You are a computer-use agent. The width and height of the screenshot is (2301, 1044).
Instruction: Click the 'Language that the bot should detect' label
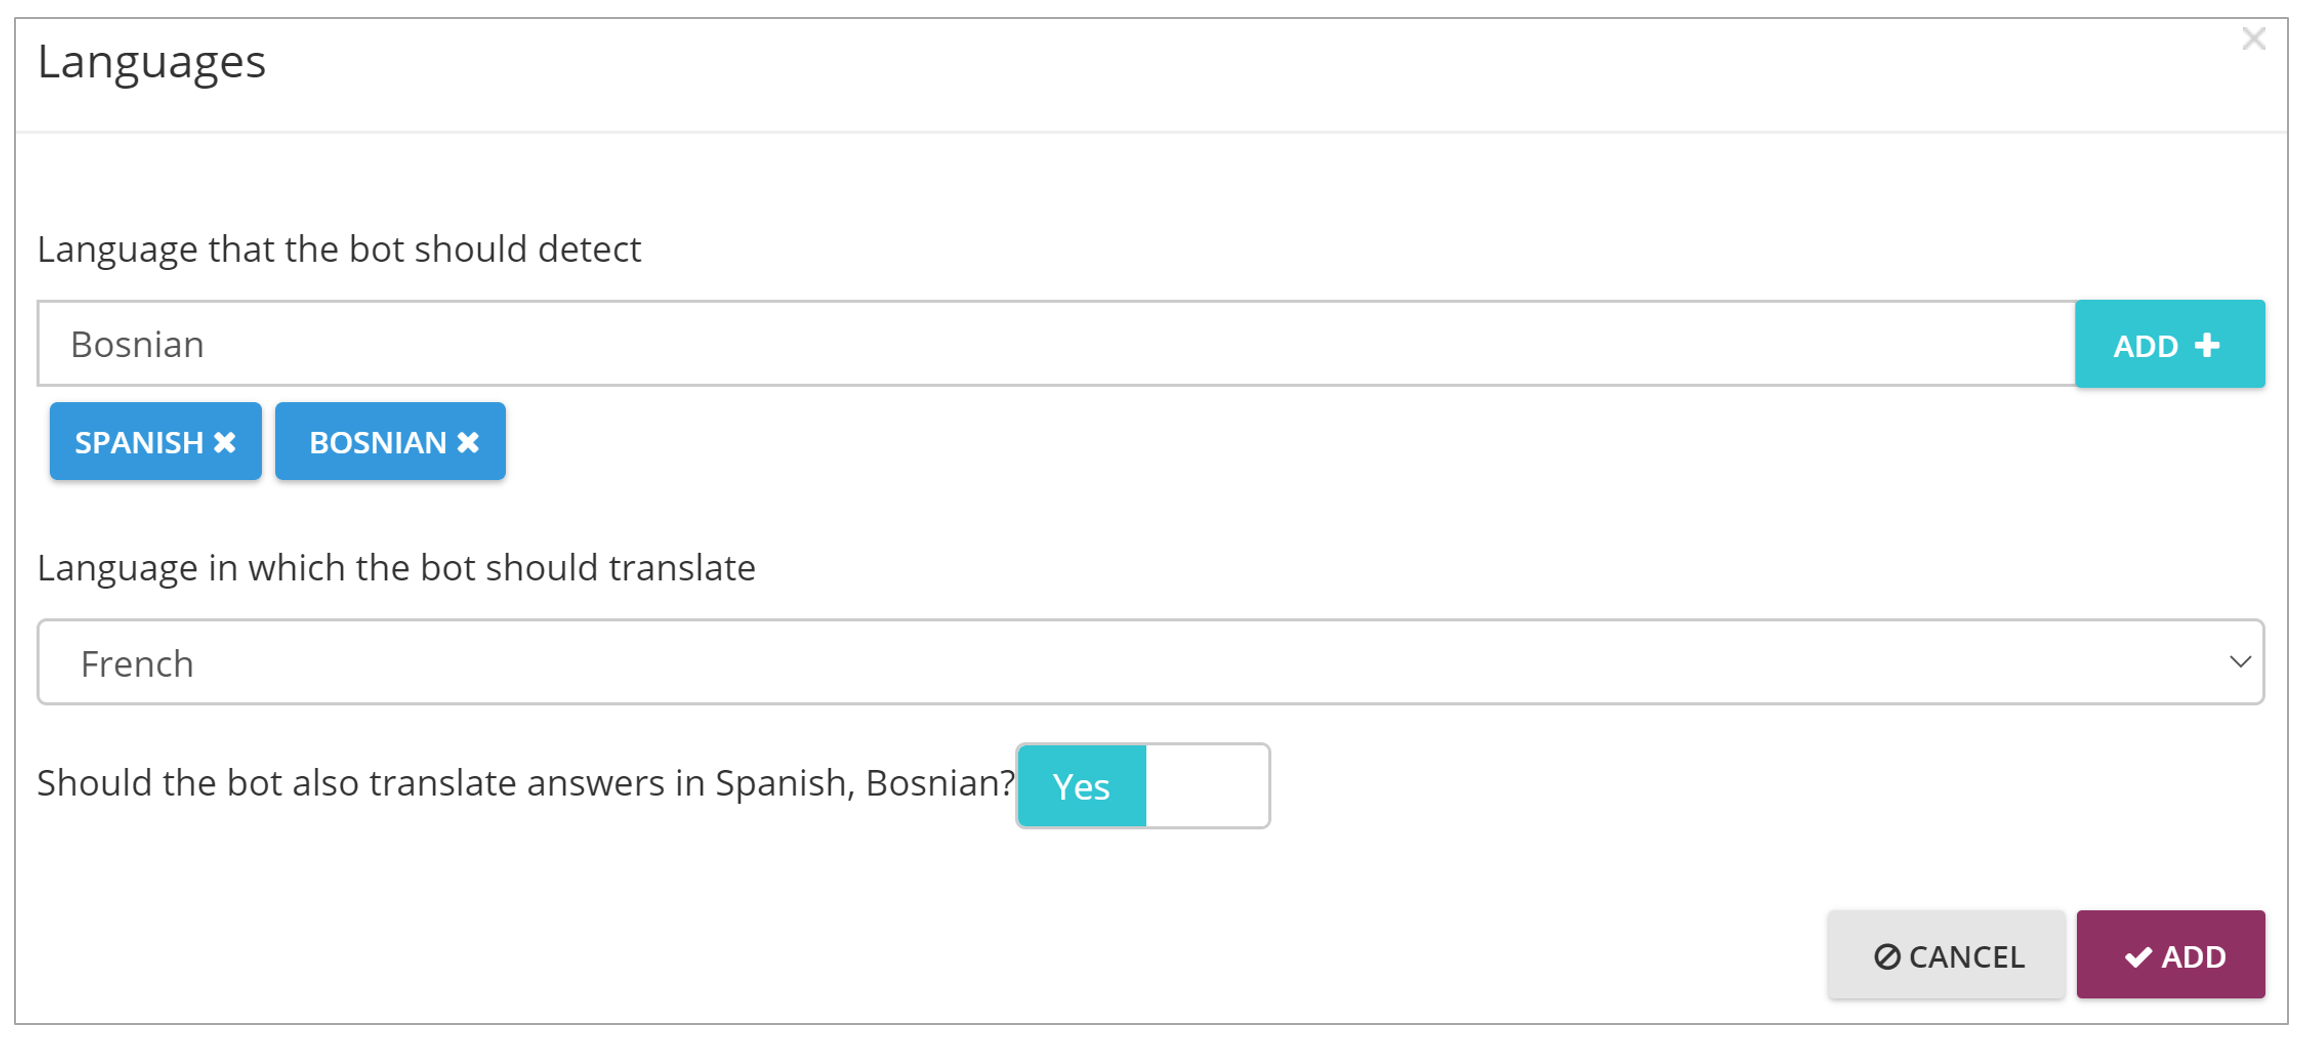(339, 249)
